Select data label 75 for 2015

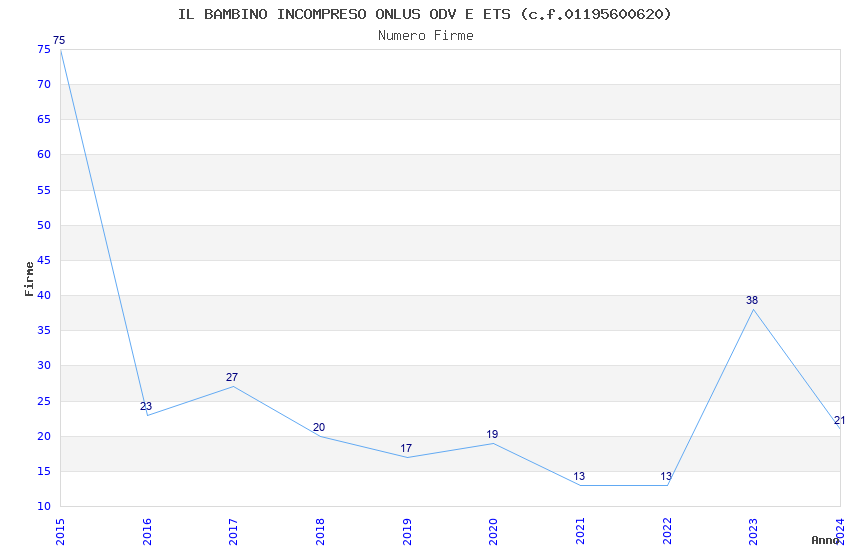(59, 40)
